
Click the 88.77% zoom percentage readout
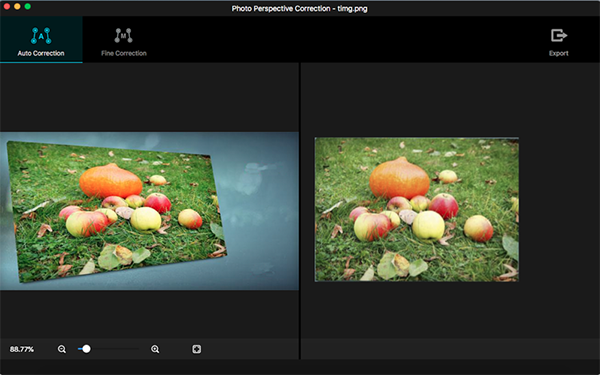pos(22,349)
